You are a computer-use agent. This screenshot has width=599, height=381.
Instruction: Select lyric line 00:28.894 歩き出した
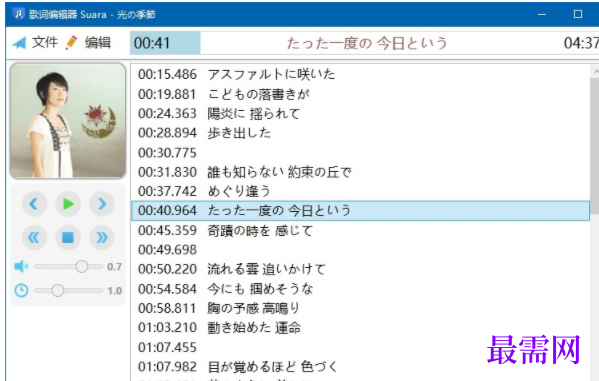(360, 133)
